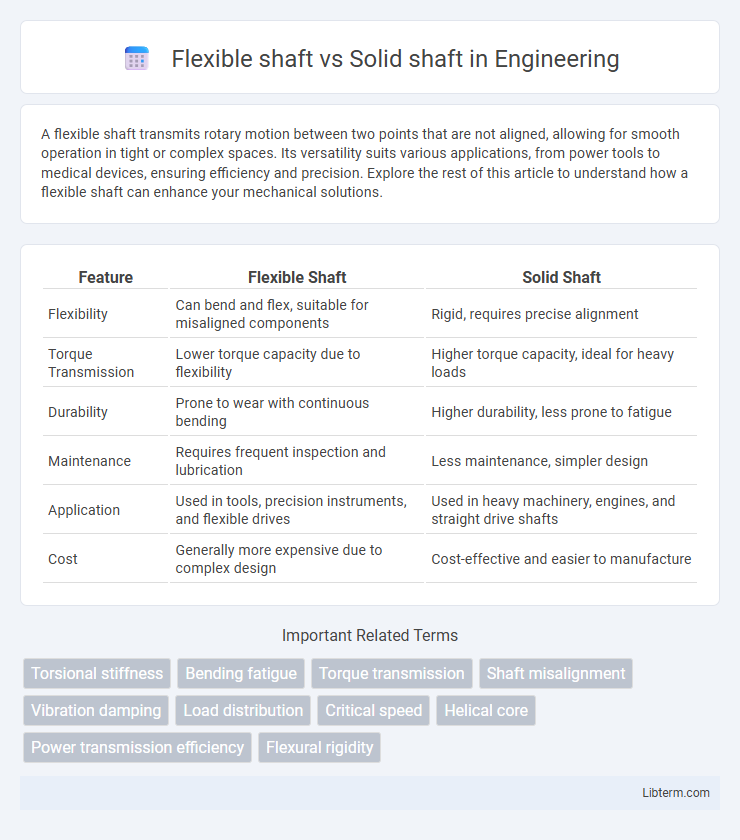This screenshot has width=740, height=840.
Task: Select the Maintenance row label
Action: (89, 461)
